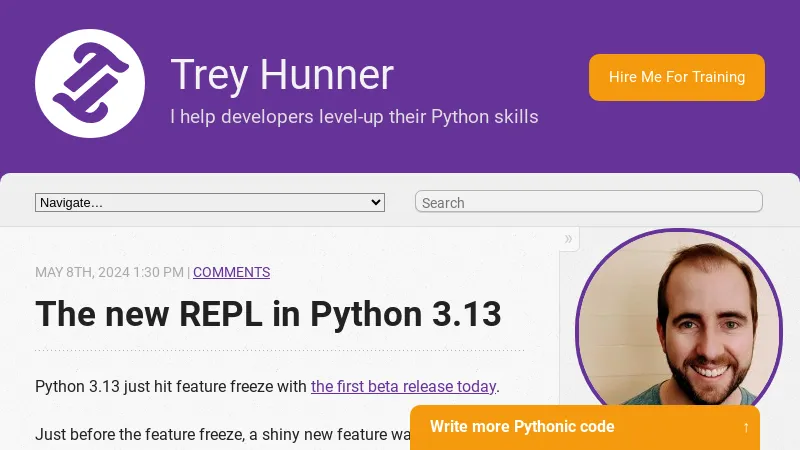800x450 pixels.
Task: Click the Trey Hunner circular logo
Action: click(90, 83)
